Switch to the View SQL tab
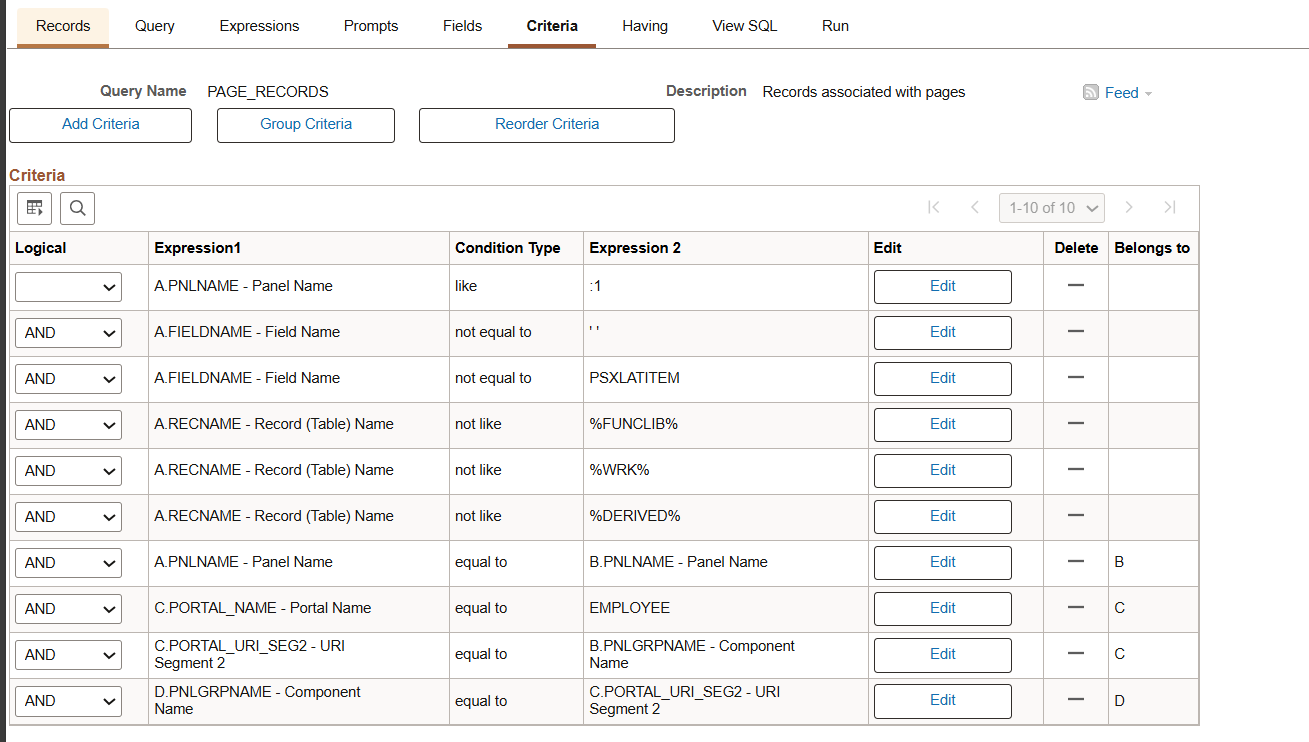 (x=744, y=26)
